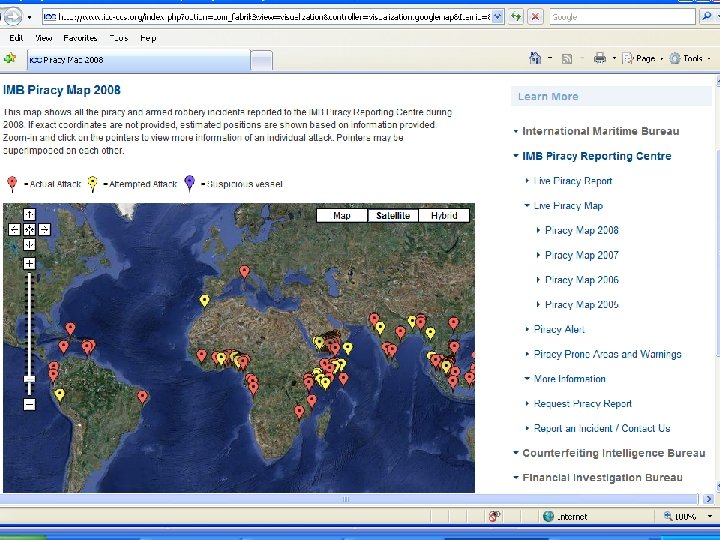The height and width of the screenshot is (540, 720).
Task: Open Report an Incident / Contact Us
Action: (602, 429)
